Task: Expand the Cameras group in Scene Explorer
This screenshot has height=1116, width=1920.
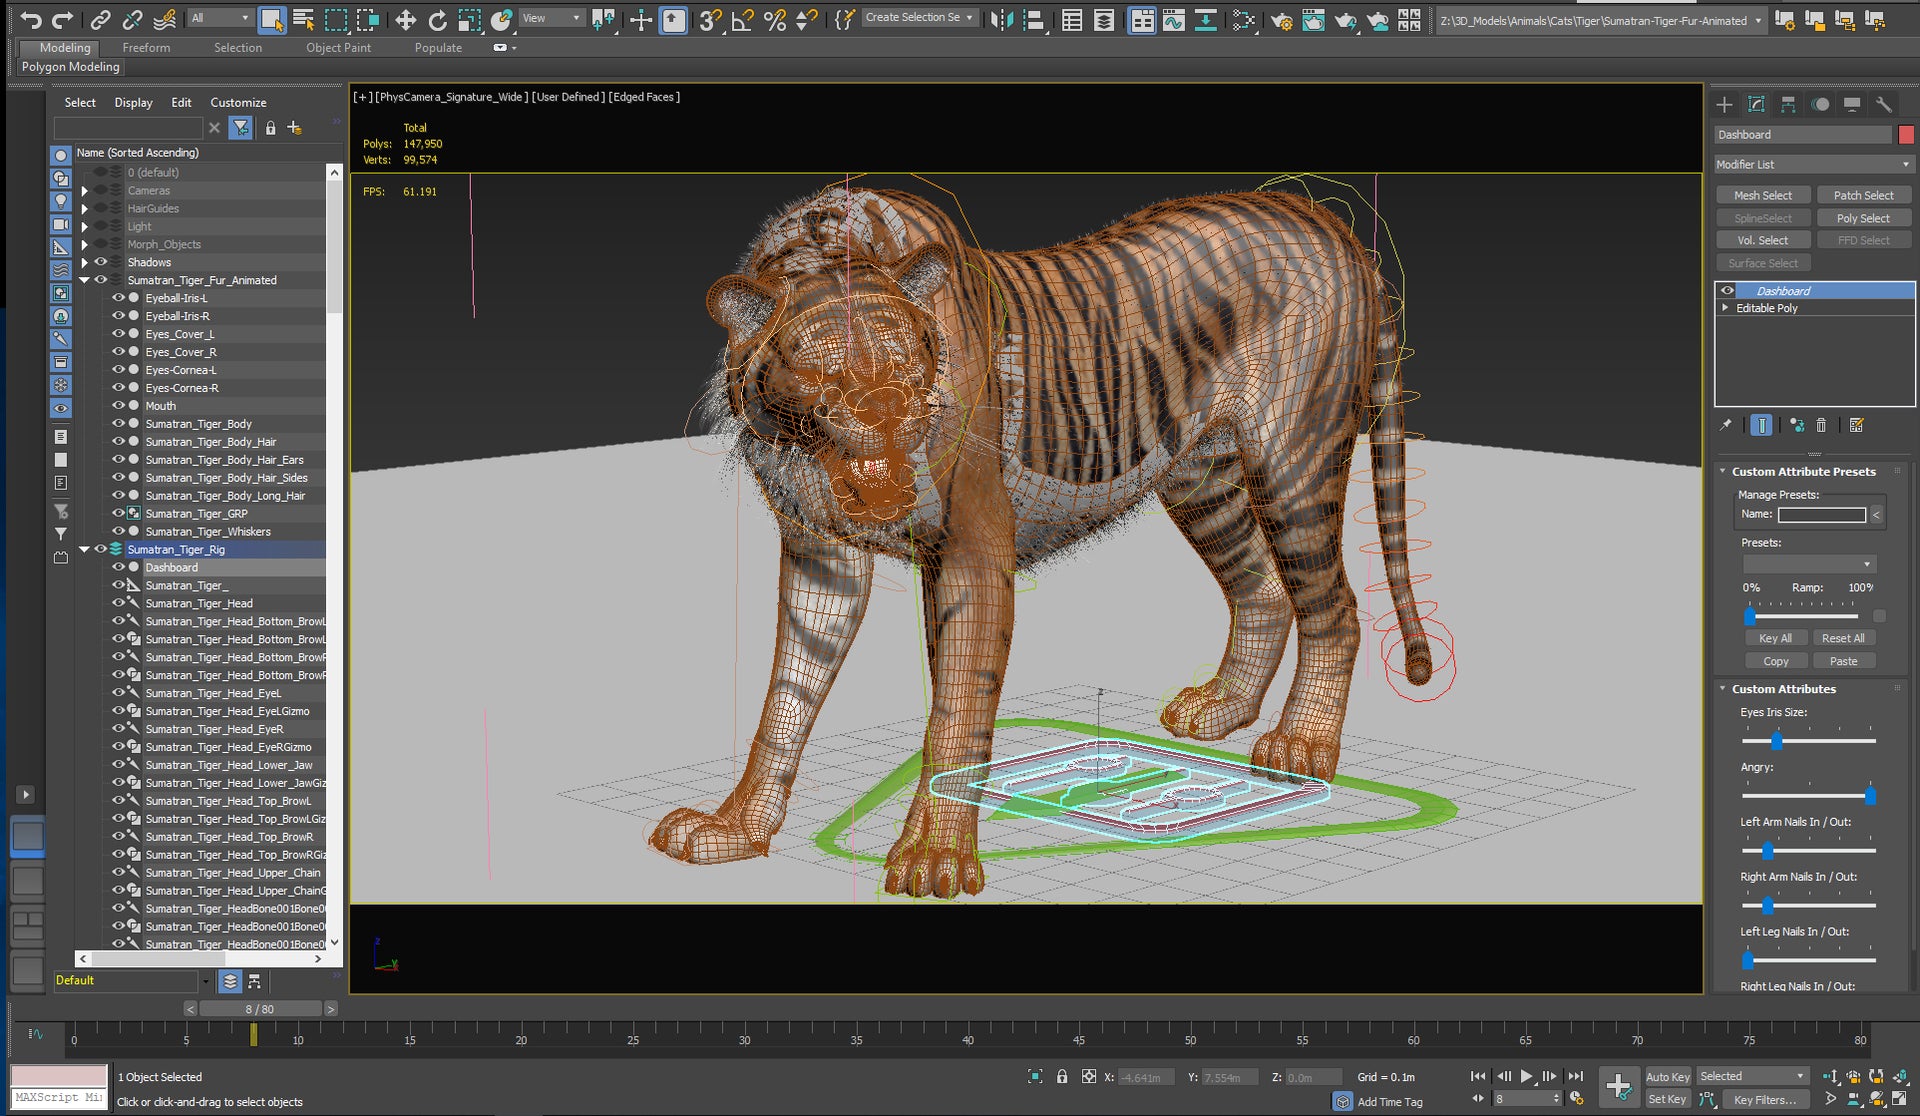Action: coord(85,190)
